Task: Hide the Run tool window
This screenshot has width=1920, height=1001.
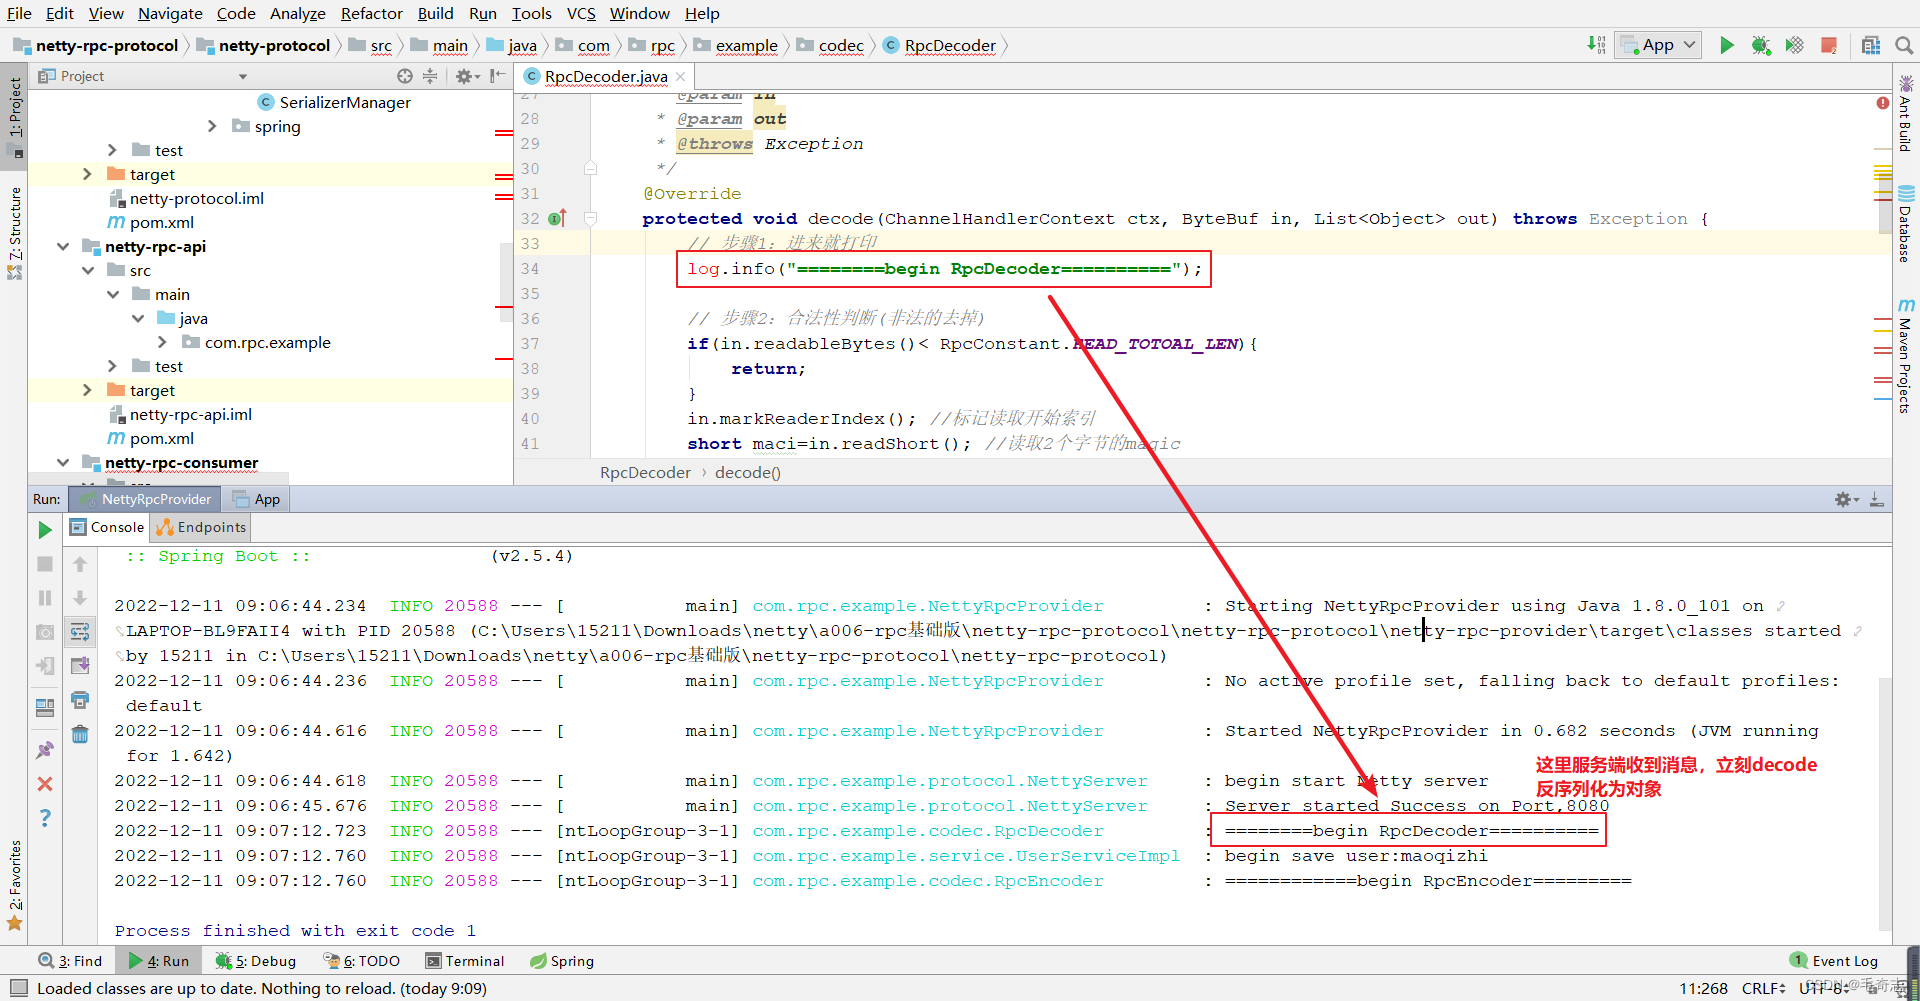Action: coord(1877,499)
